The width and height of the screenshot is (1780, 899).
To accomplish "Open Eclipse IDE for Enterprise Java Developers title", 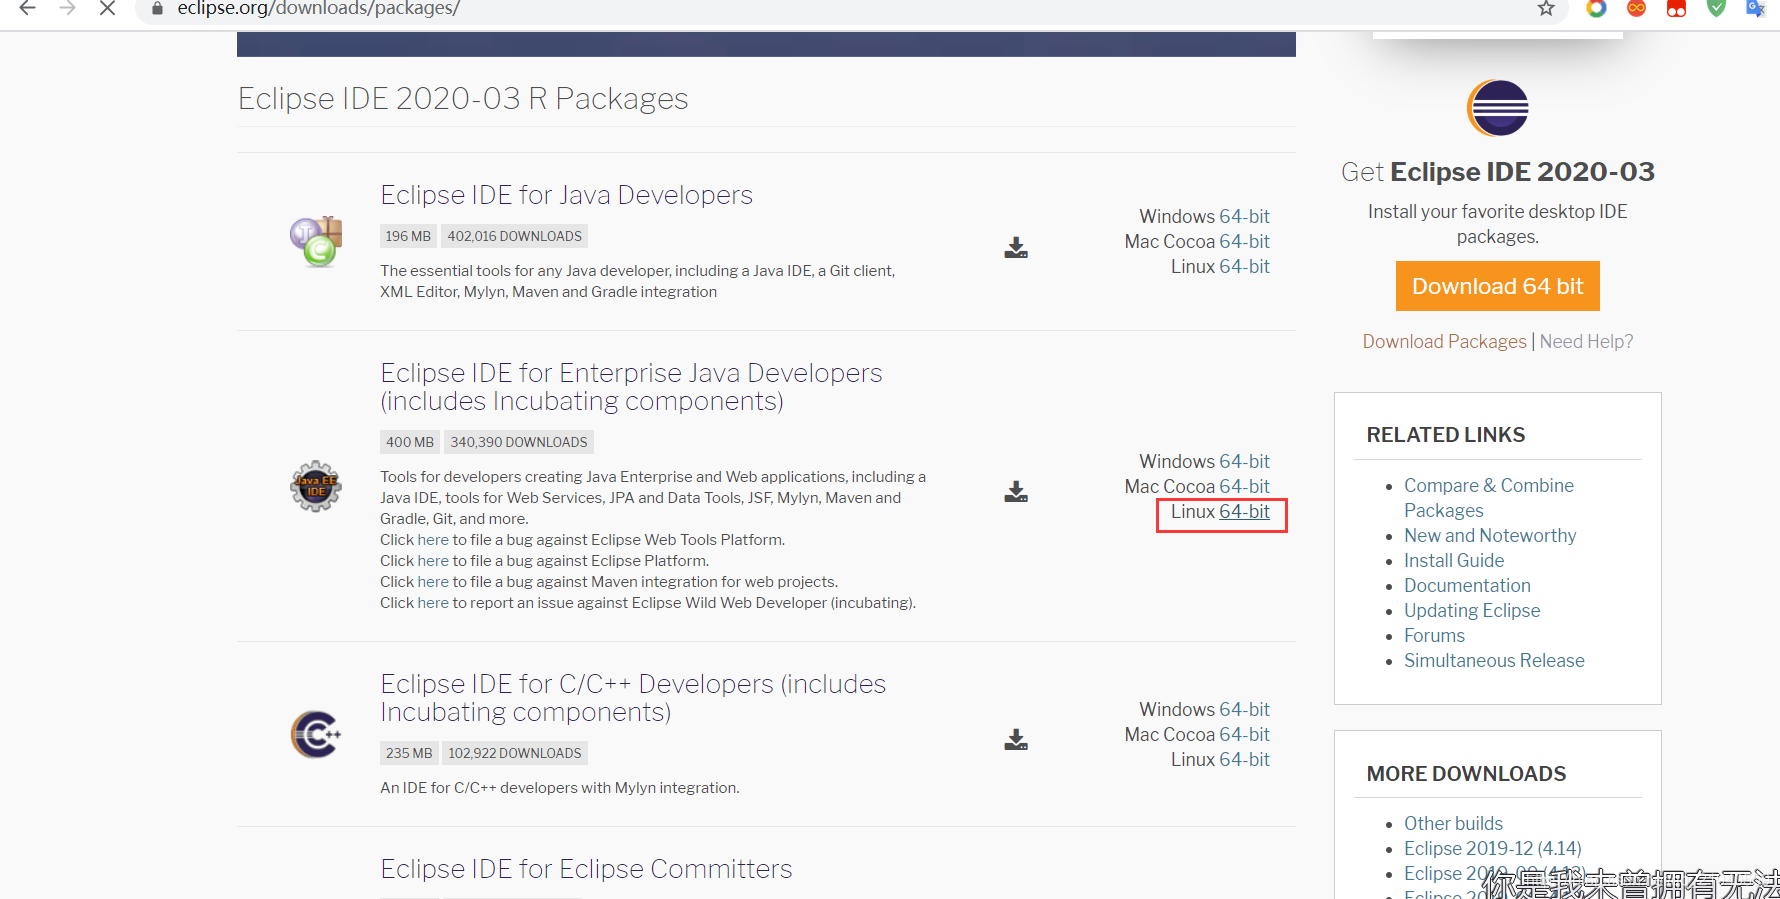I will pyautogui.click(x=631, y=387).
